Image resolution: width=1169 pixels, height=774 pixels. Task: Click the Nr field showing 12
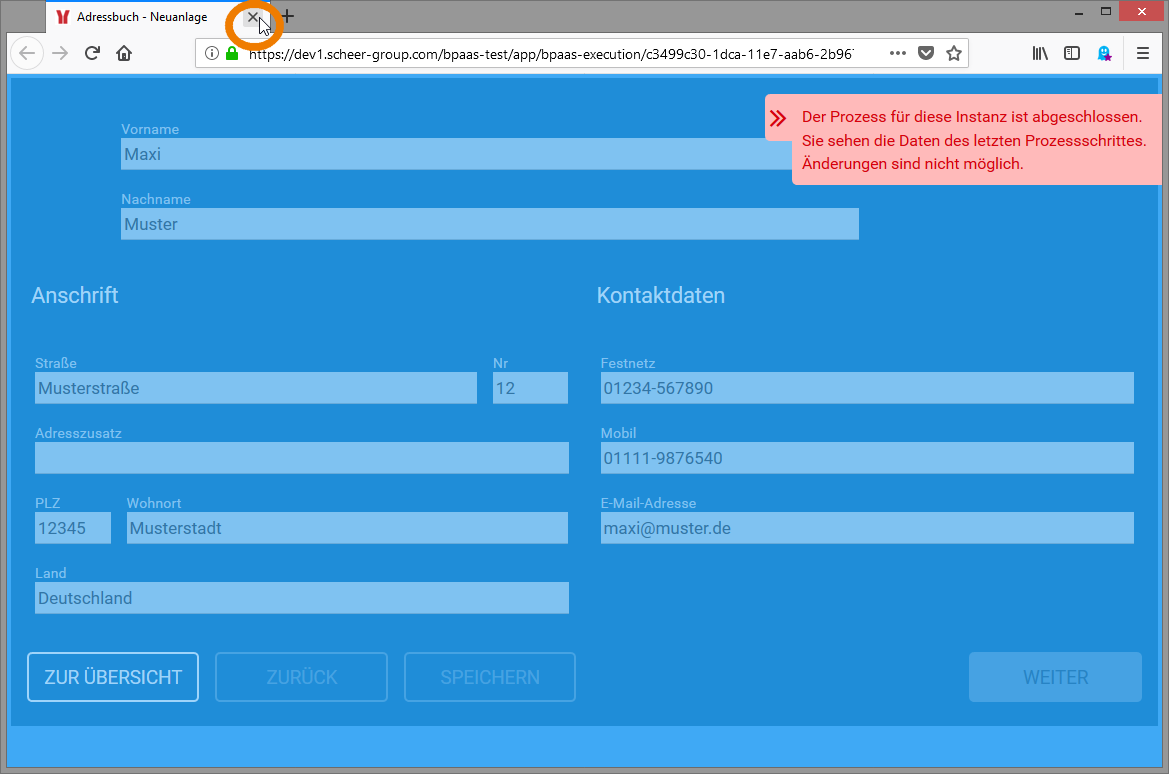[530, 388]
